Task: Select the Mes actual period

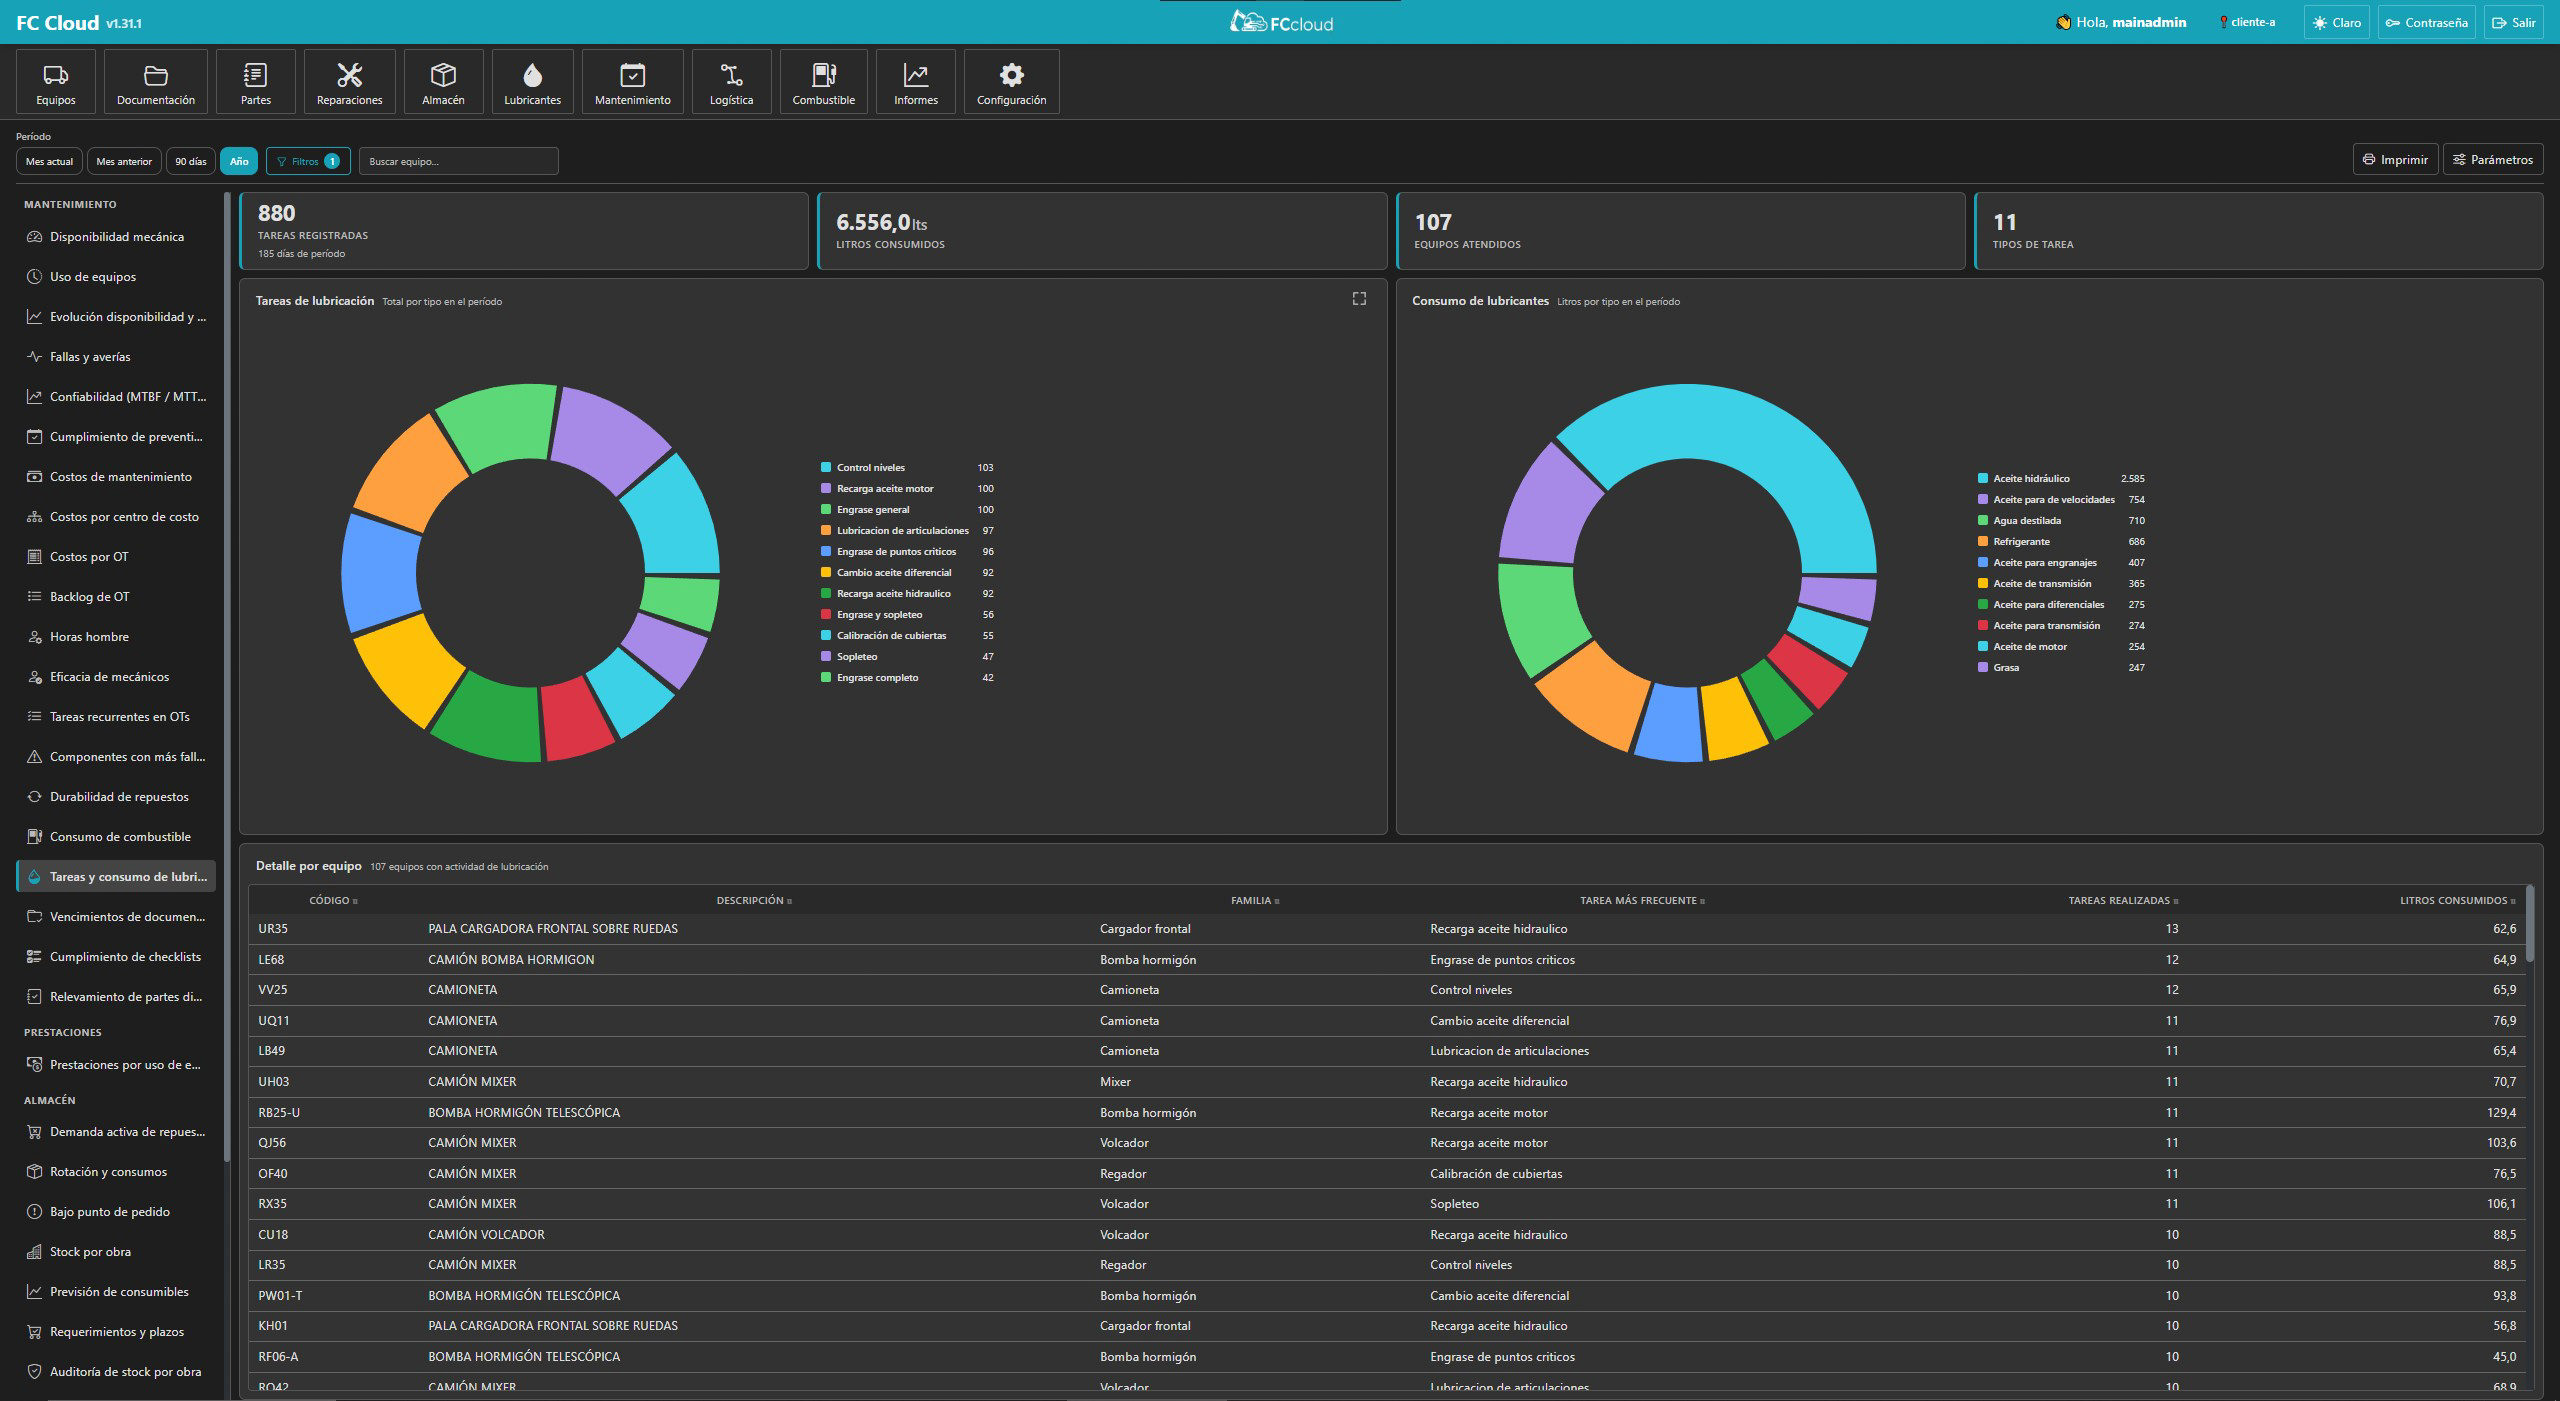Action: pyautogui.click(x=49, y=161)
